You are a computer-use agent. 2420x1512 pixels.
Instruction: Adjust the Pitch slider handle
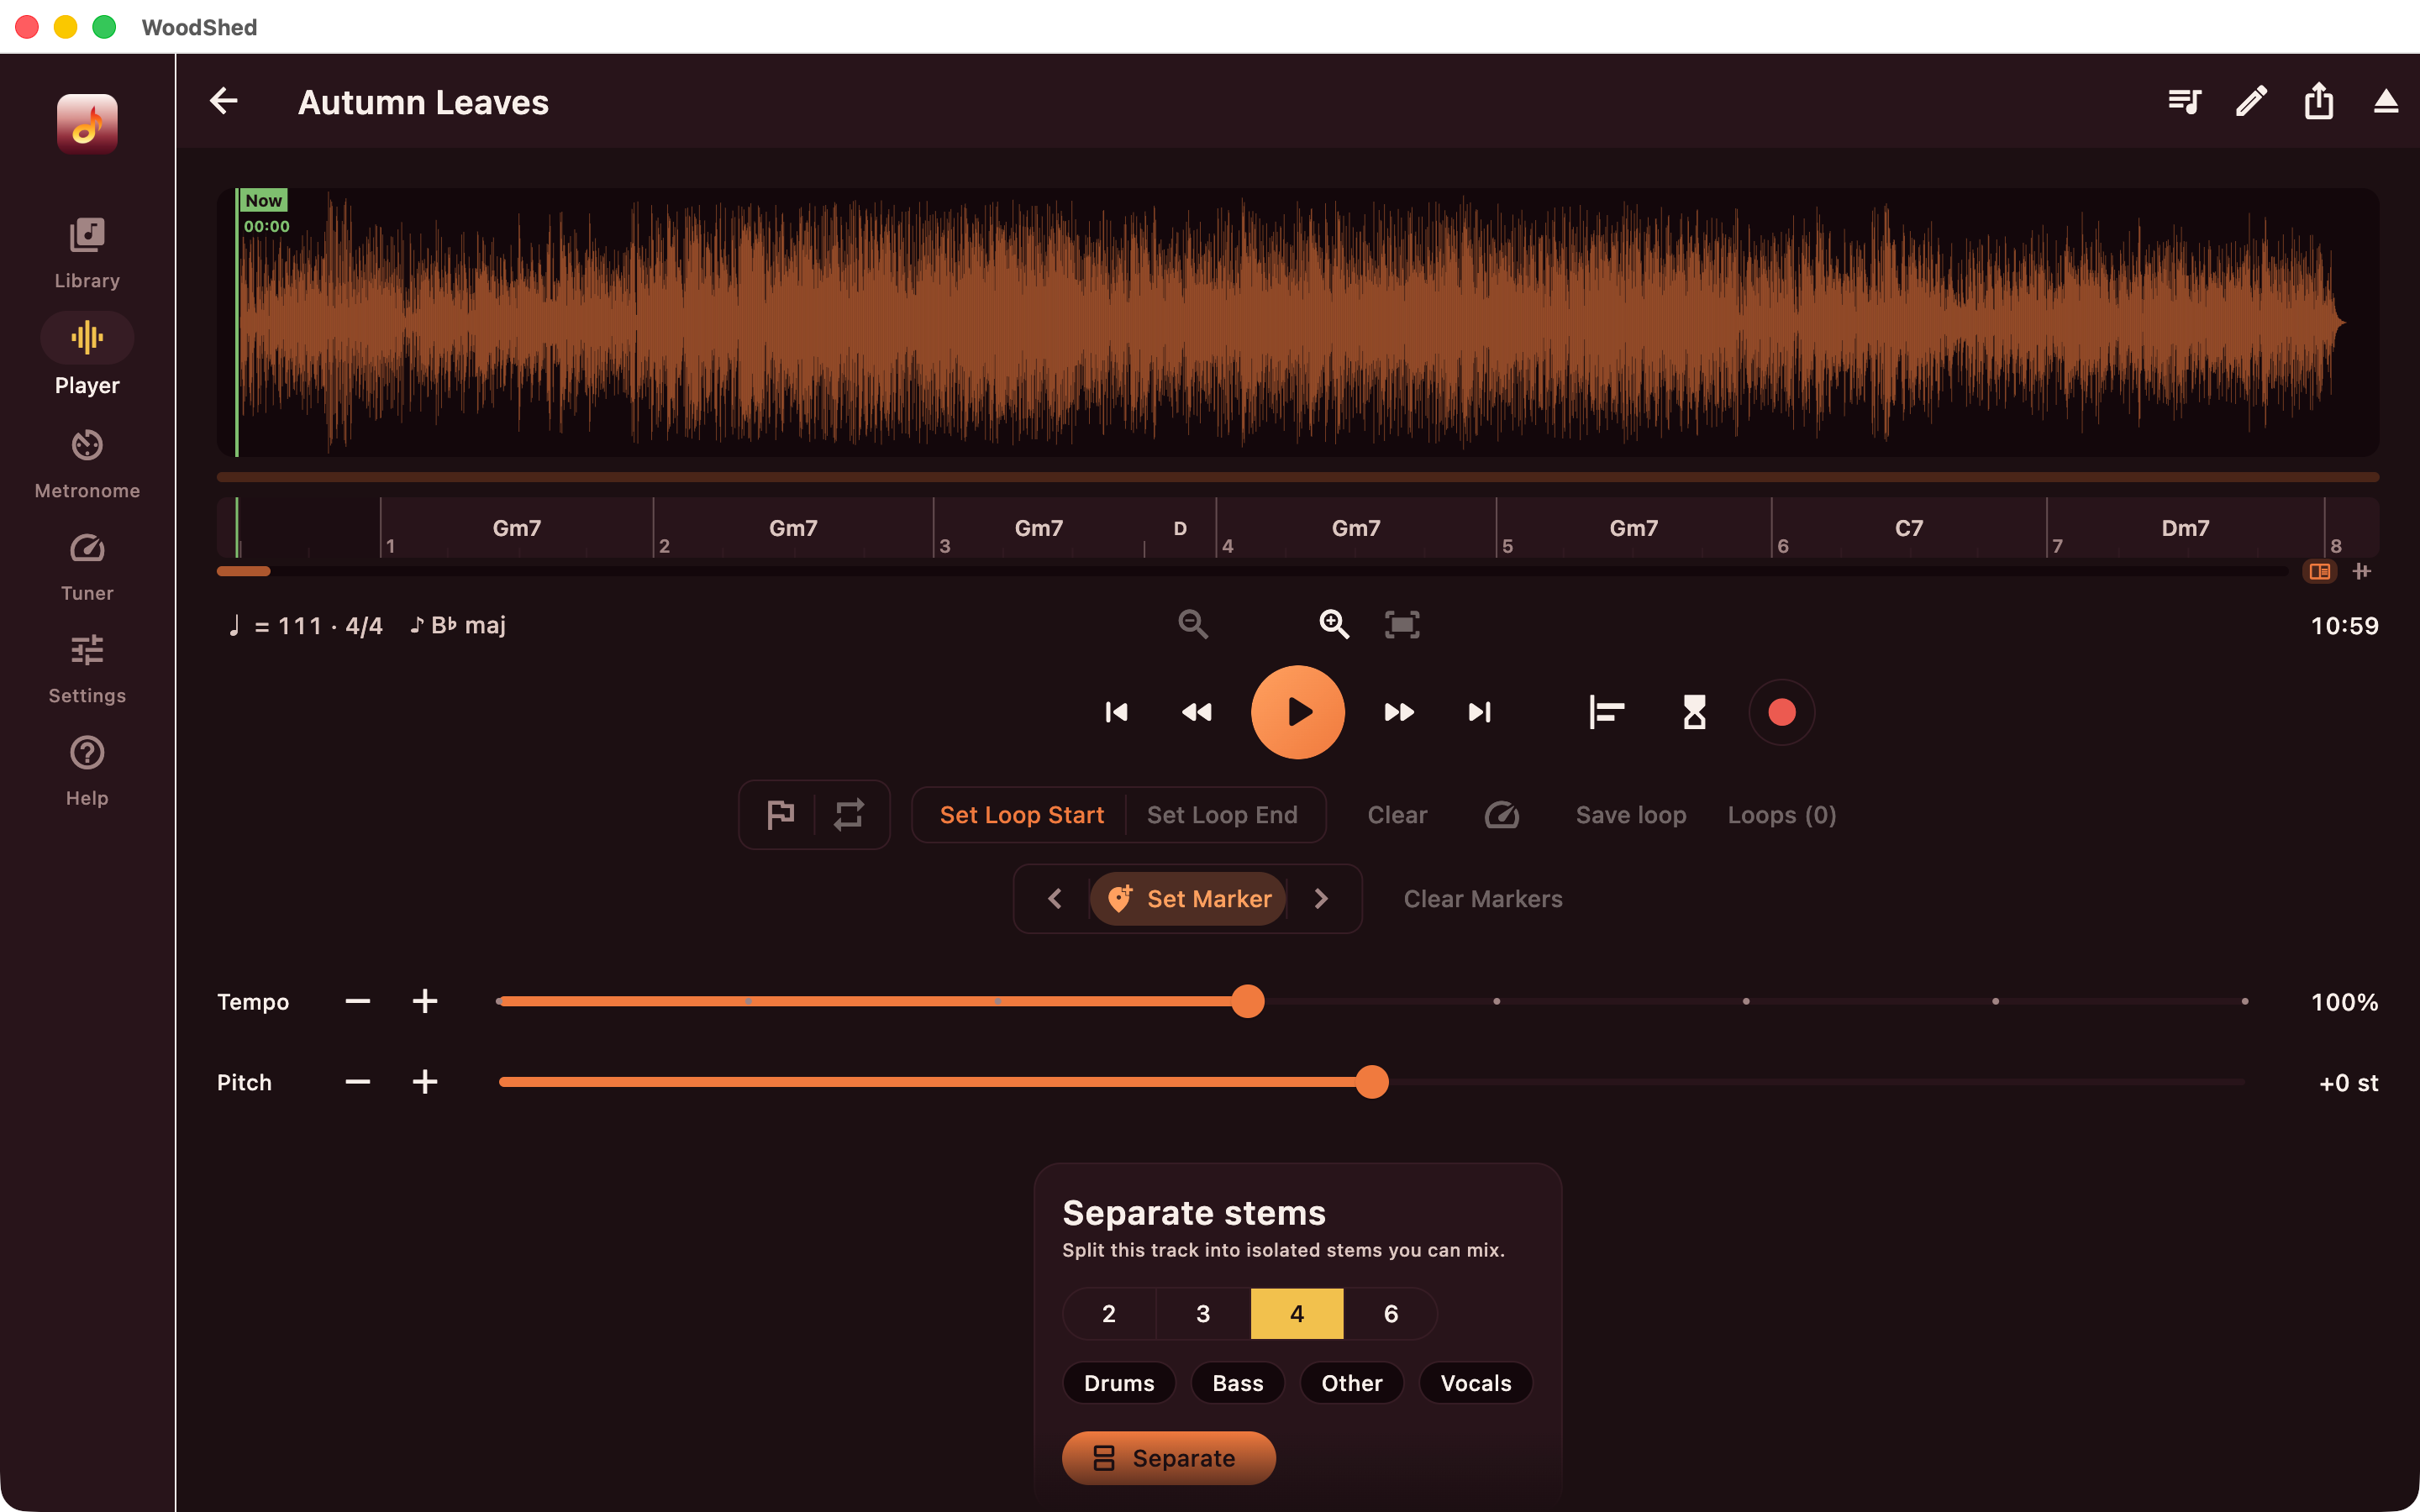click(x=1372, y=1082)
